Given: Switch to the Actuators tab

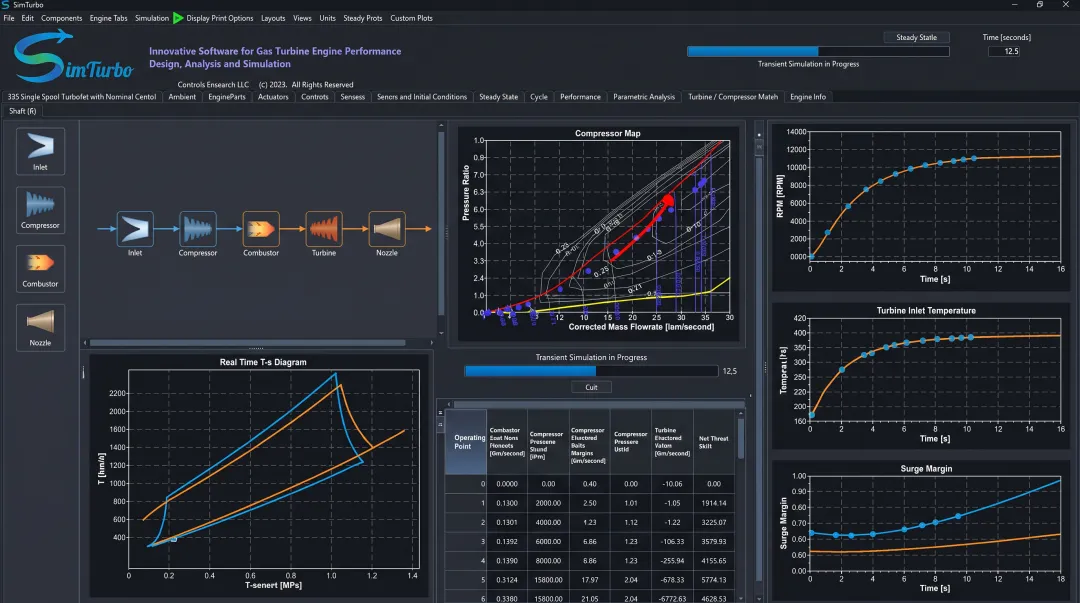Looking at the screenshot, I should (x=273, y=97).
